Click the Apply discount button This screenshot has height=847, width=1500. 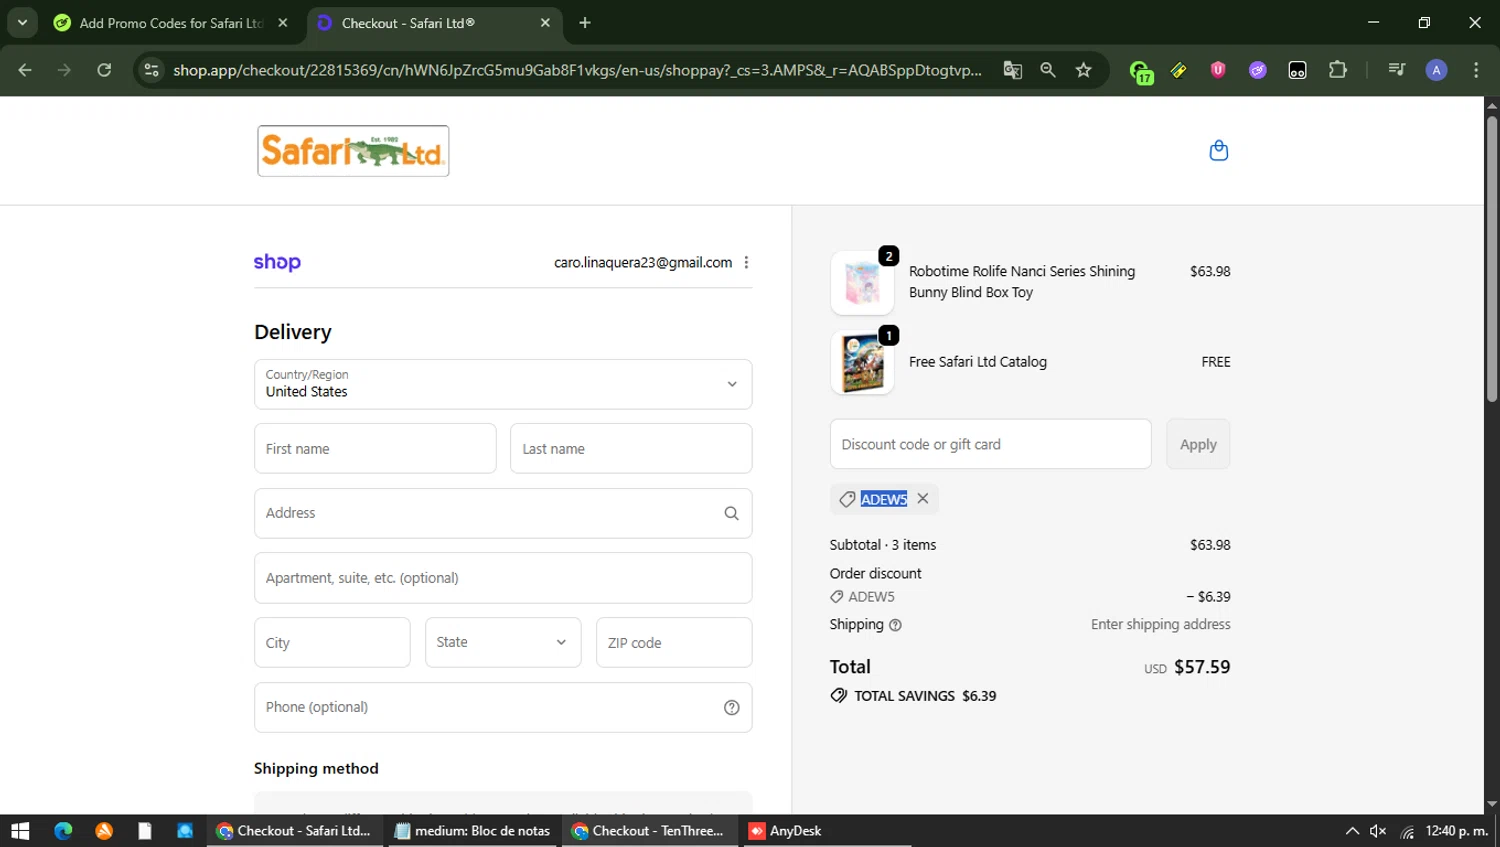click(x=1198, y=444)
